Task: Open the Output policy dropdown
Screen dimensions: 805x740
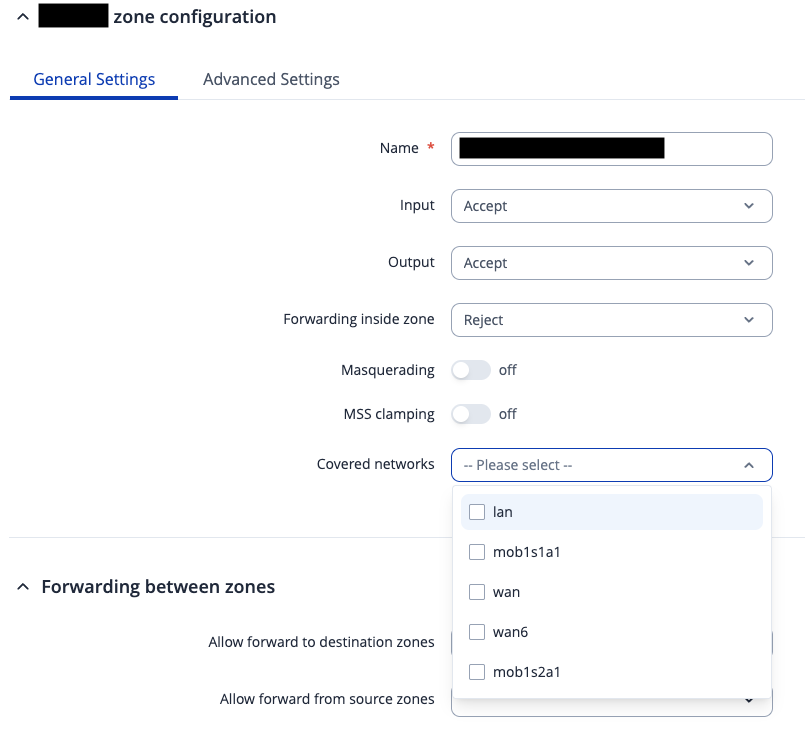Action: pos(611,263)
